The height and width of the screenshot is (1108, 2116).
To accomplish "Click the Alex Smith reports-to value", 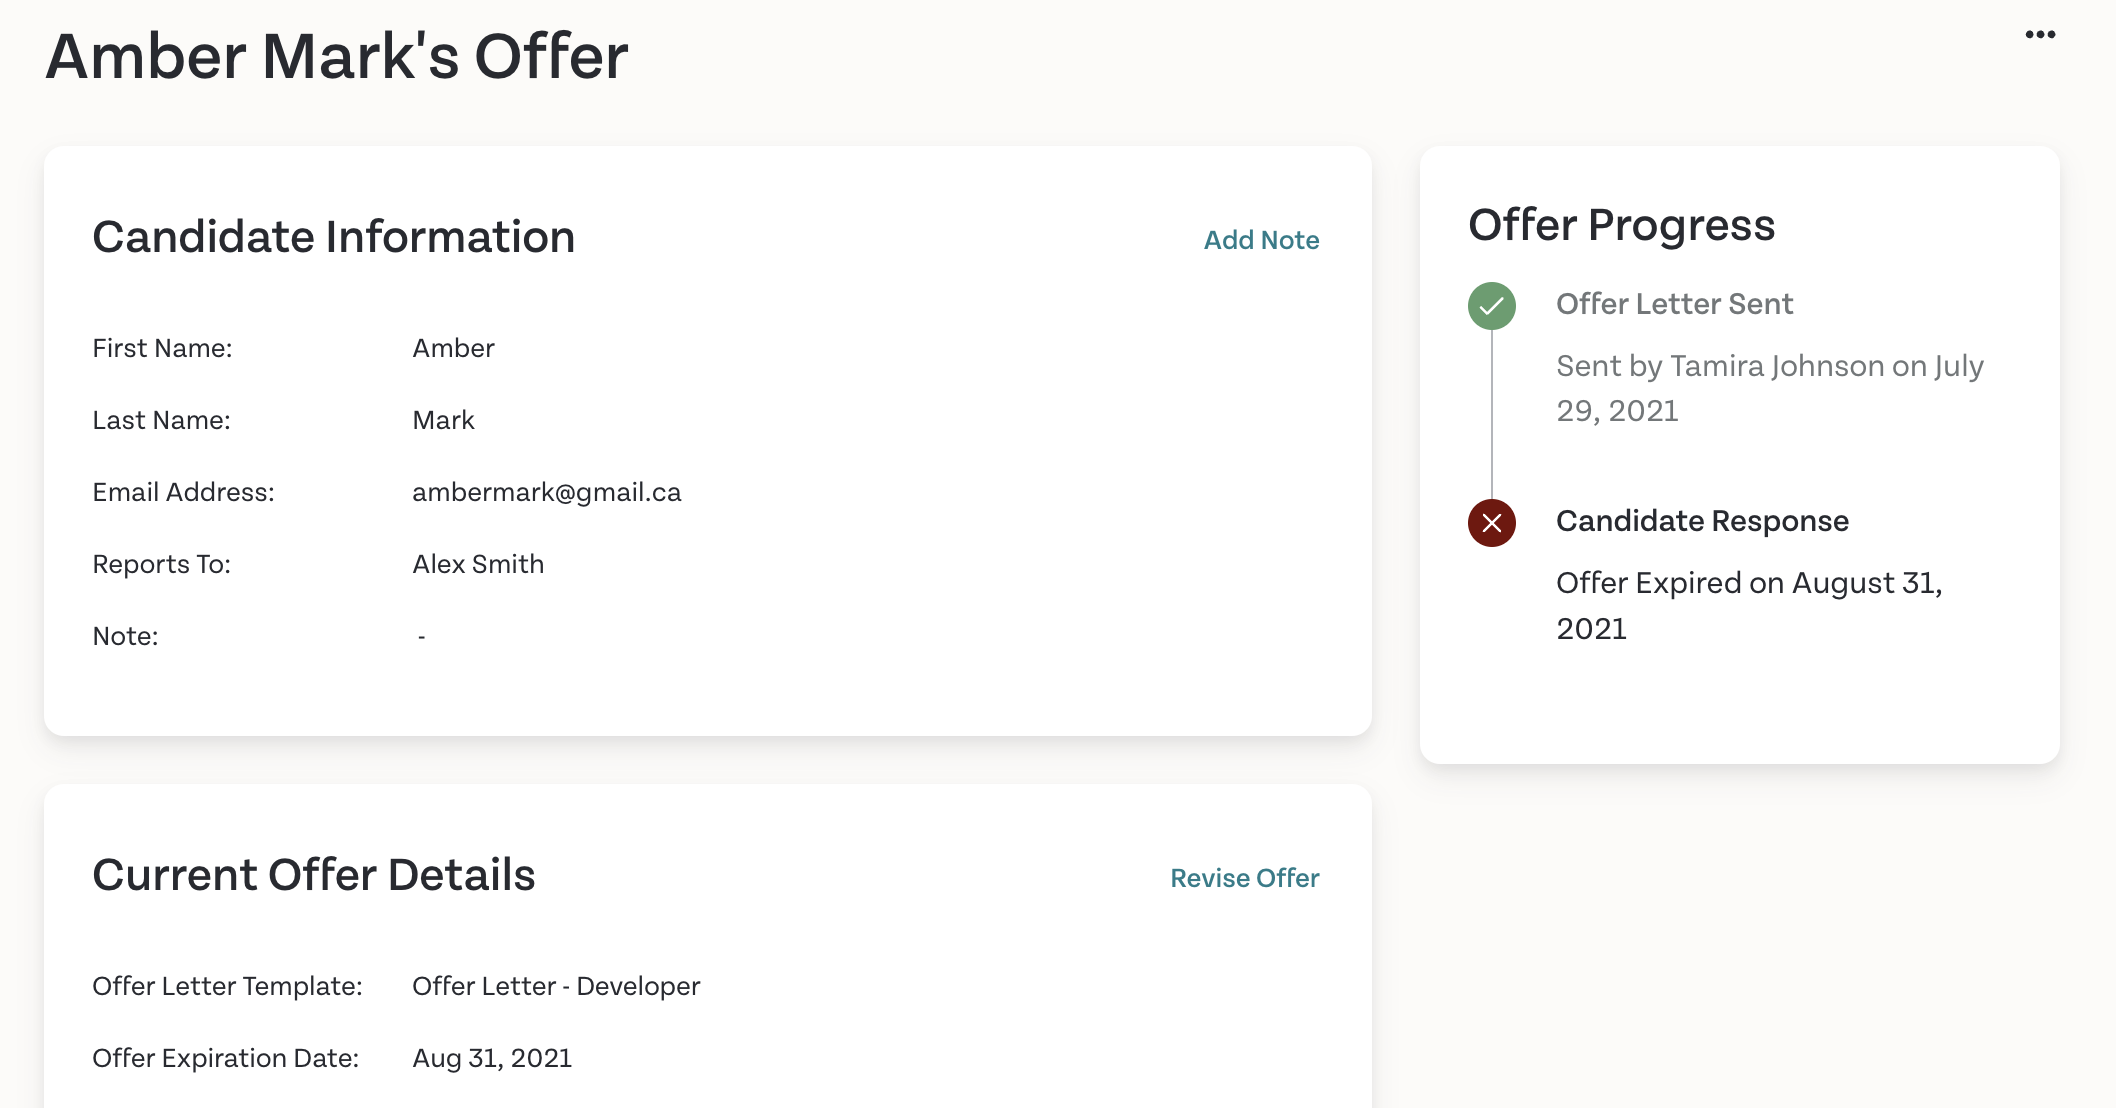I will coord(478,564).
